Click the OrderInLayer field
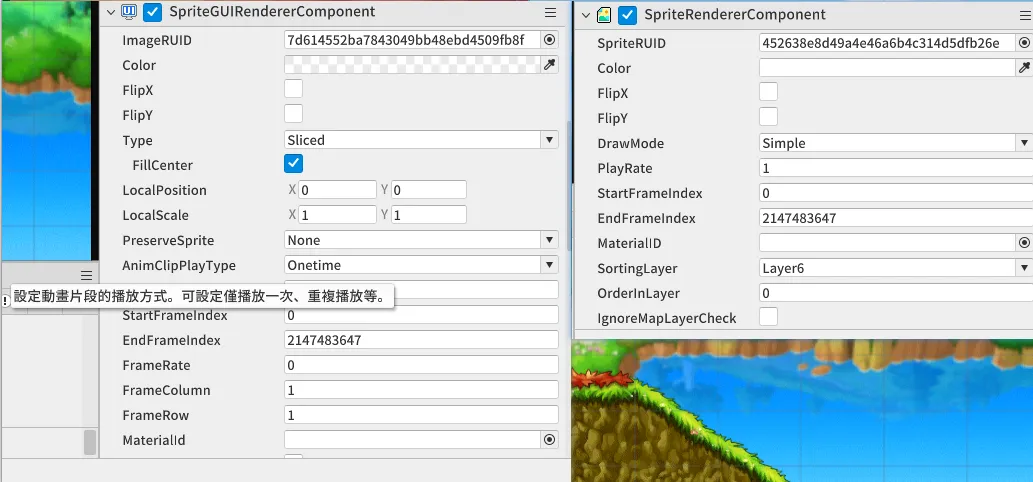 [896, 293]
